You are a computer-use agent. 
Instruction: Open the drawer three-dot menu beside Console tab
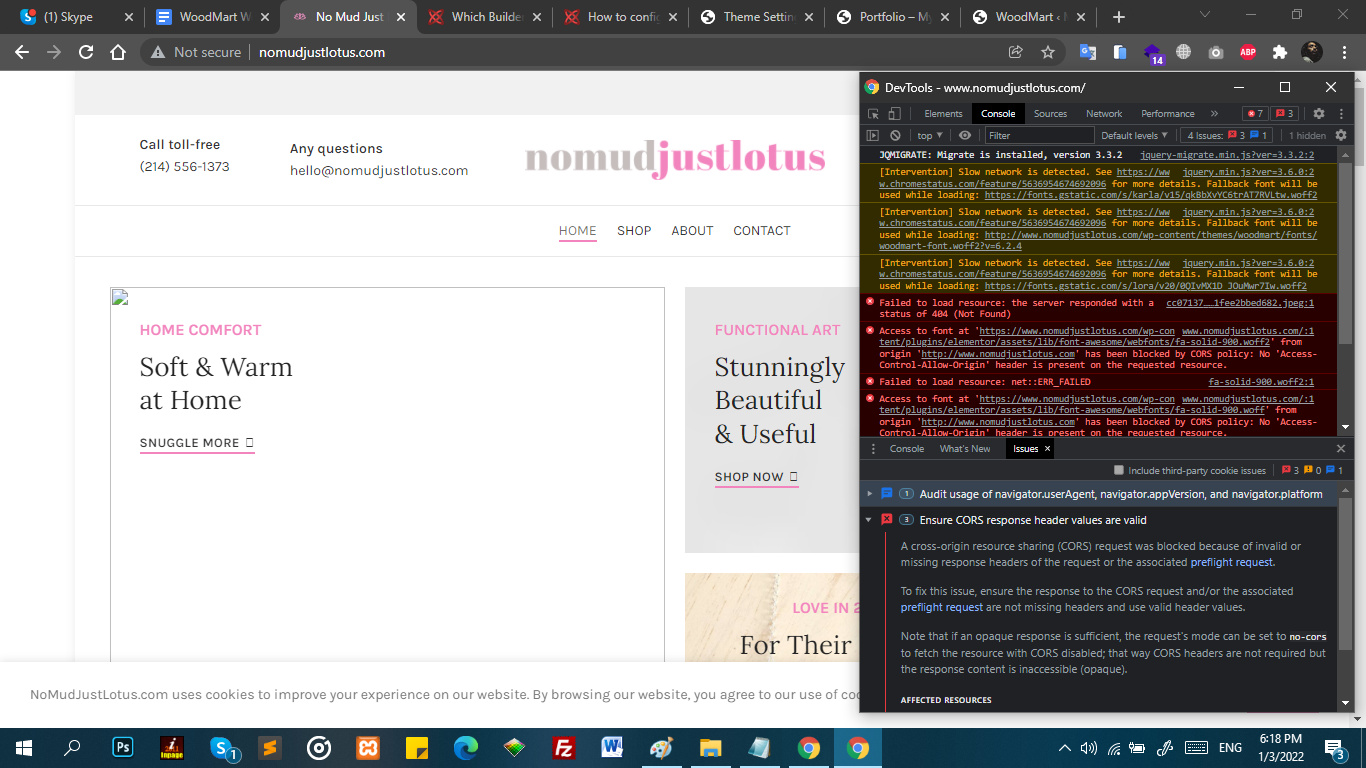(x=873, y=449)
